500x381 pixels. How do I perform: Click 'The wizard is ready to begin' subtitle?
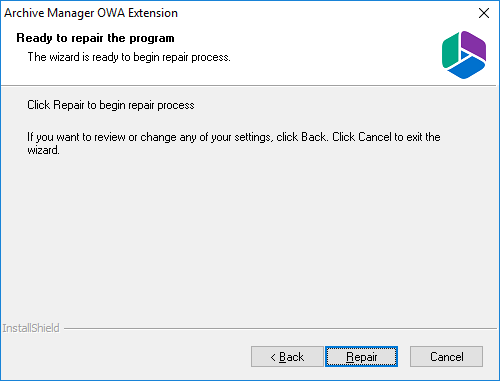pyautogui.click(x=129, y=57)
